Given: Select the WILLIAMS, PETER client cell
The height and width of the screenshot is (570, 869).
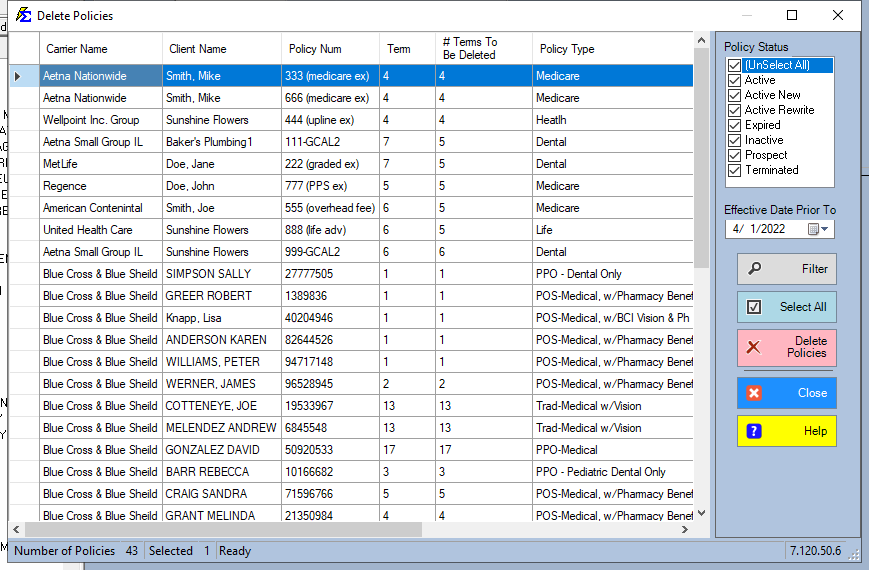Looking at the screenshot, I should click(222, 362).
